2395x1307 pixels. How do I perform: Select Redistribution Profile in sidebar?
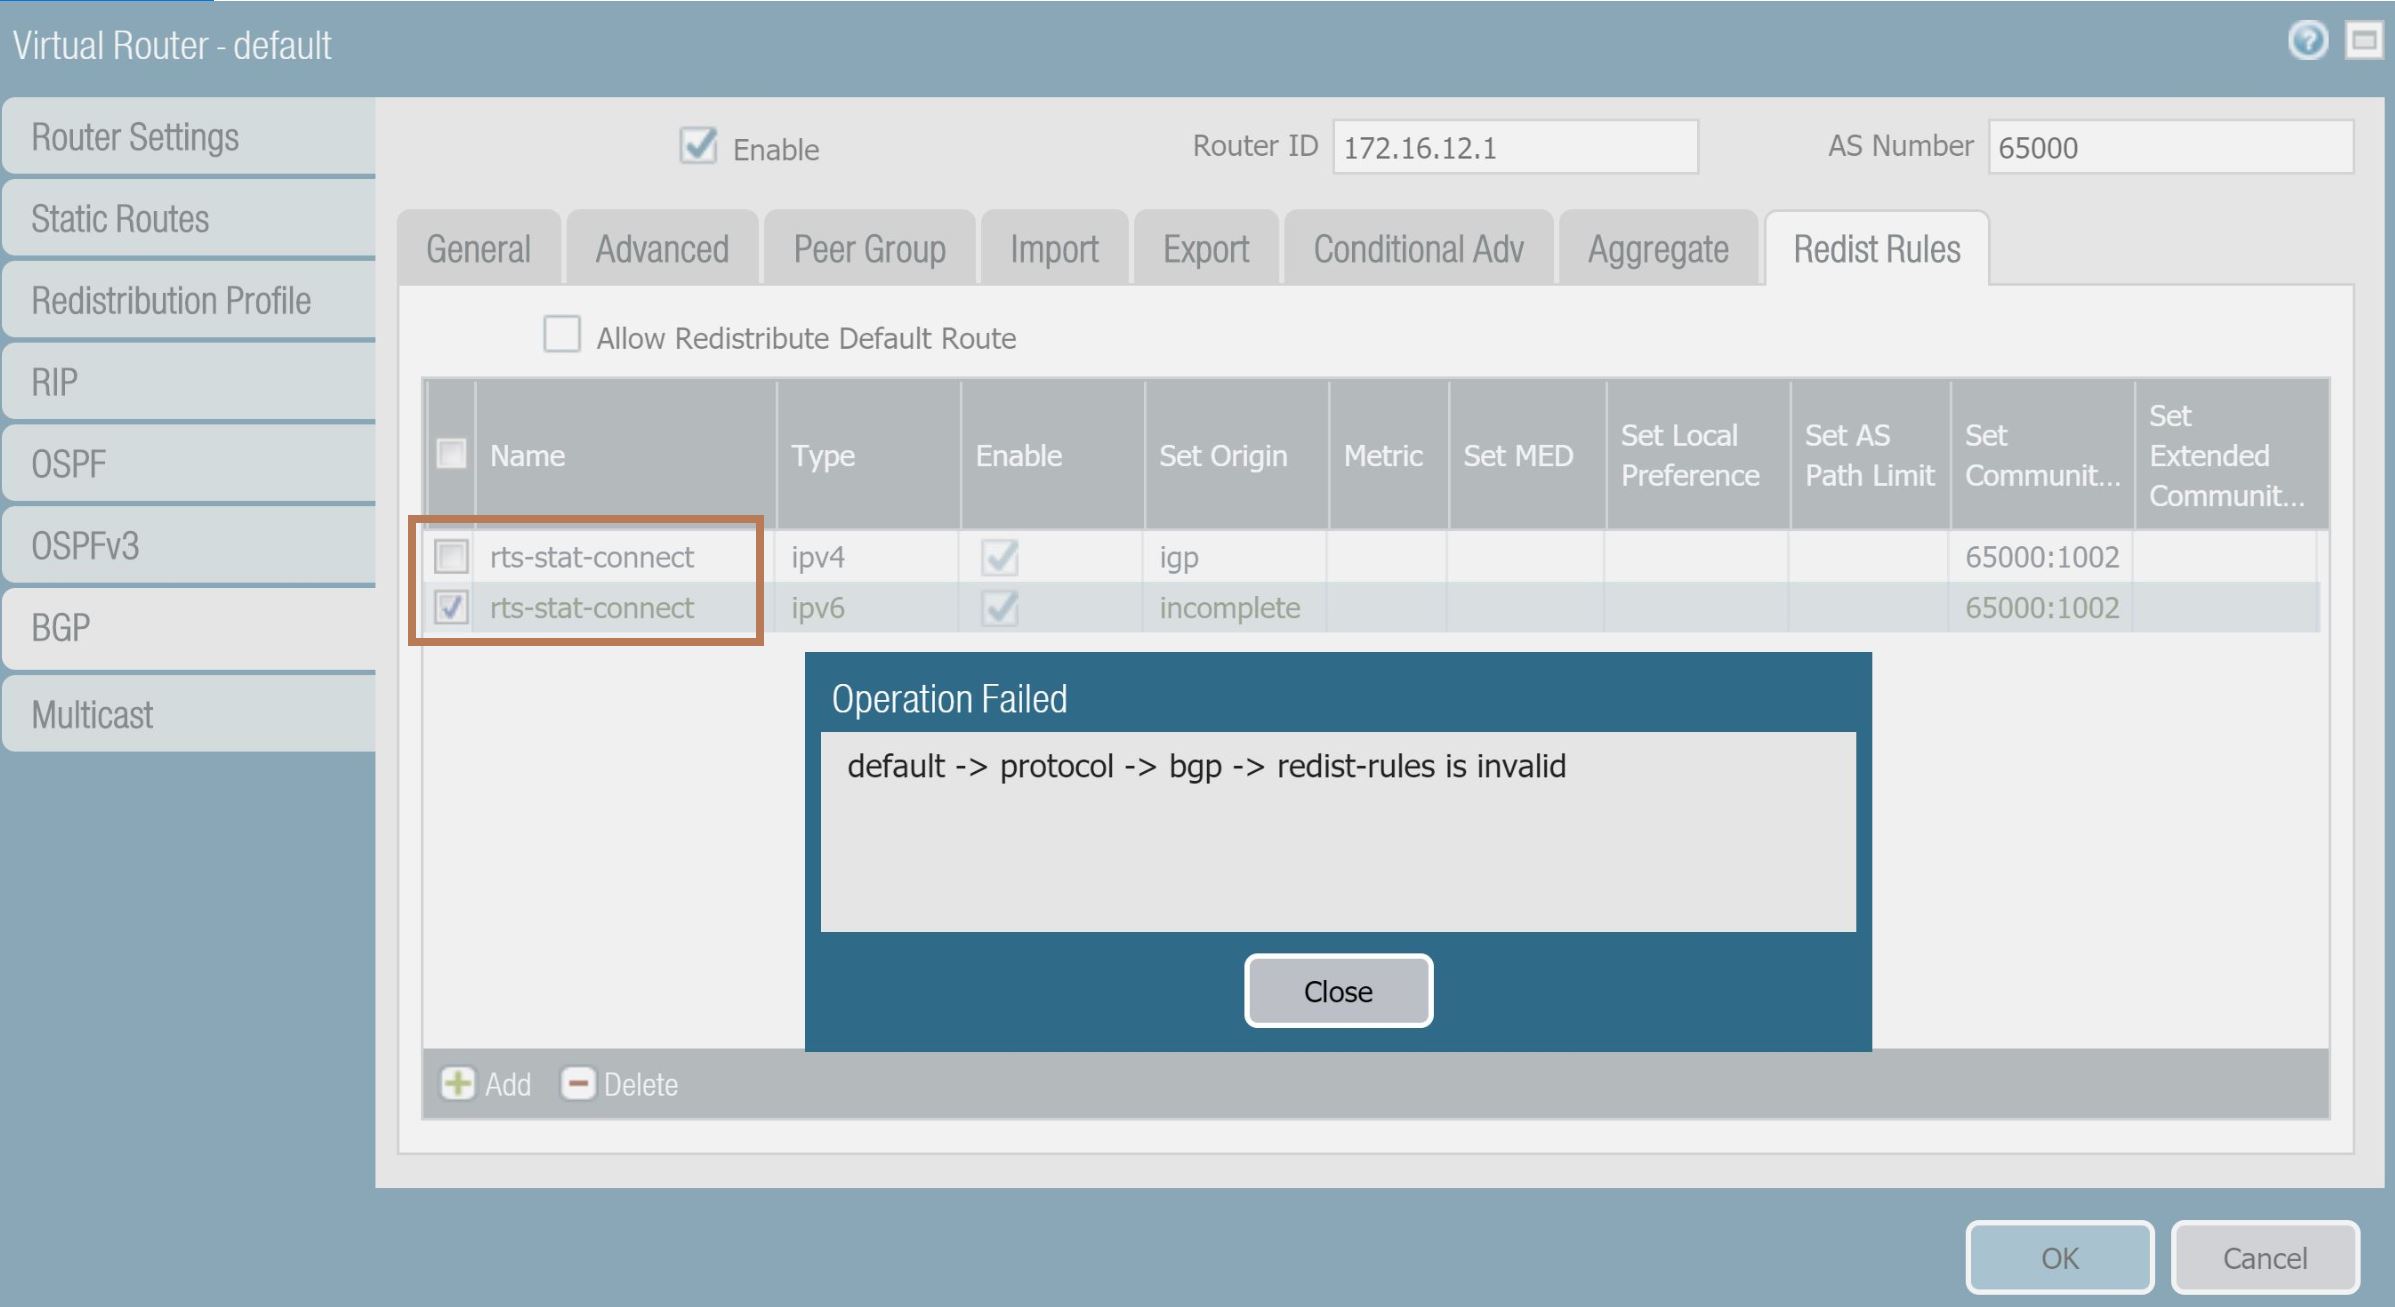(171, 300)
